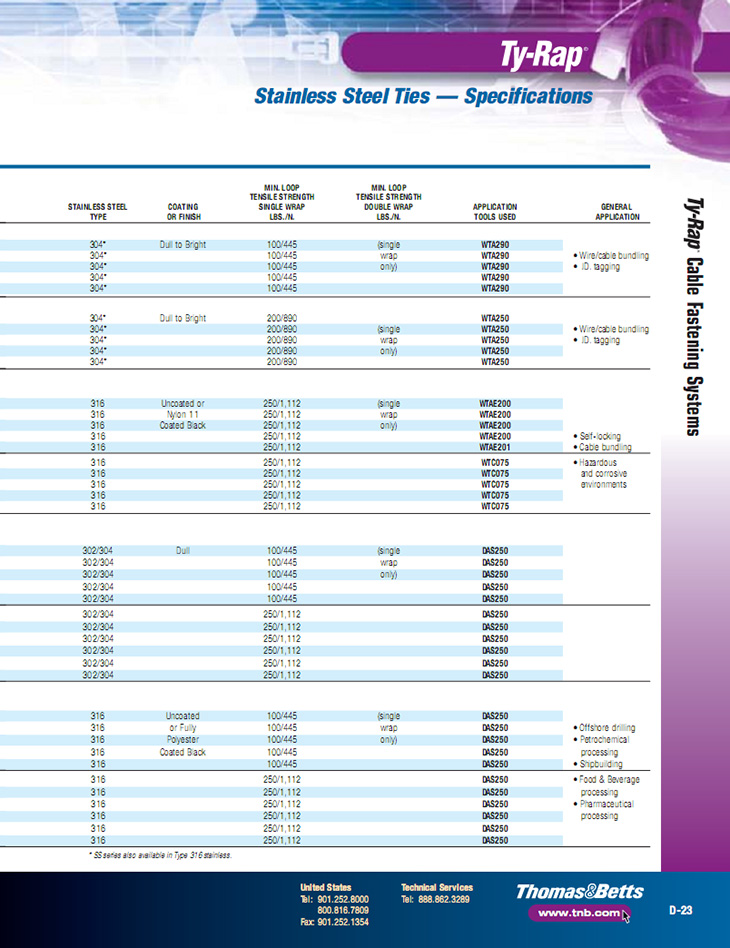Click the phone number "901.252.8000"
The height and width of the screenshot is (948, 730).
click(x=343, y=899)
